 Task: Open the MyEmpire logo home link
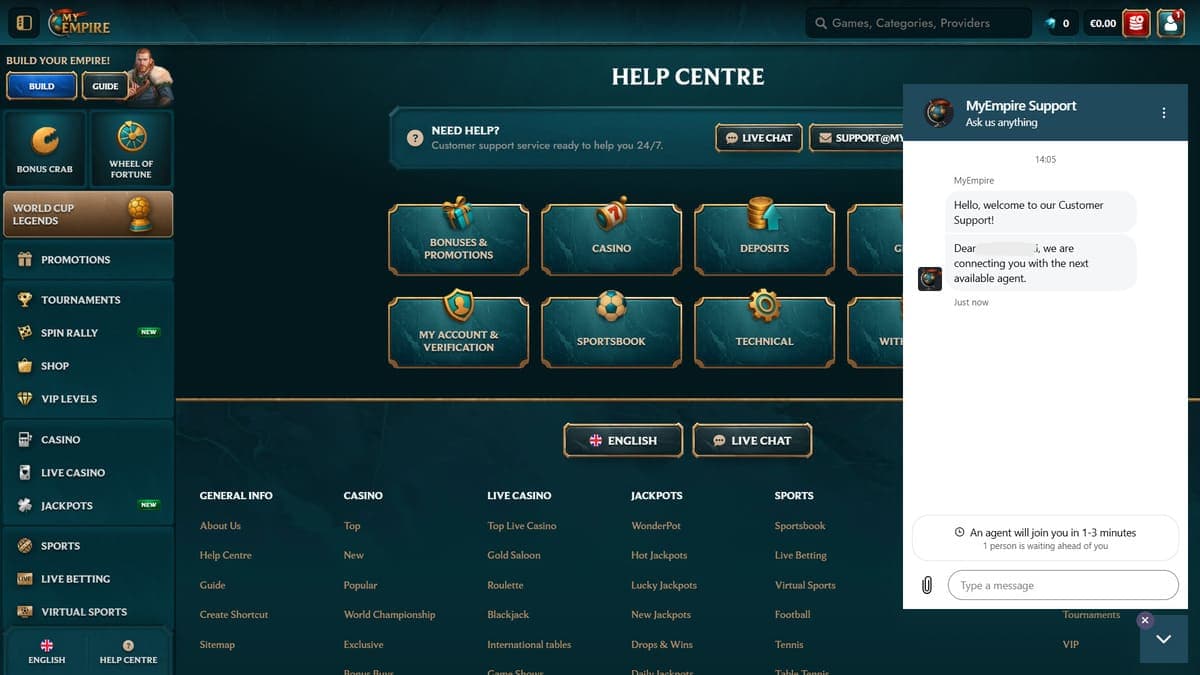point(79,22)
